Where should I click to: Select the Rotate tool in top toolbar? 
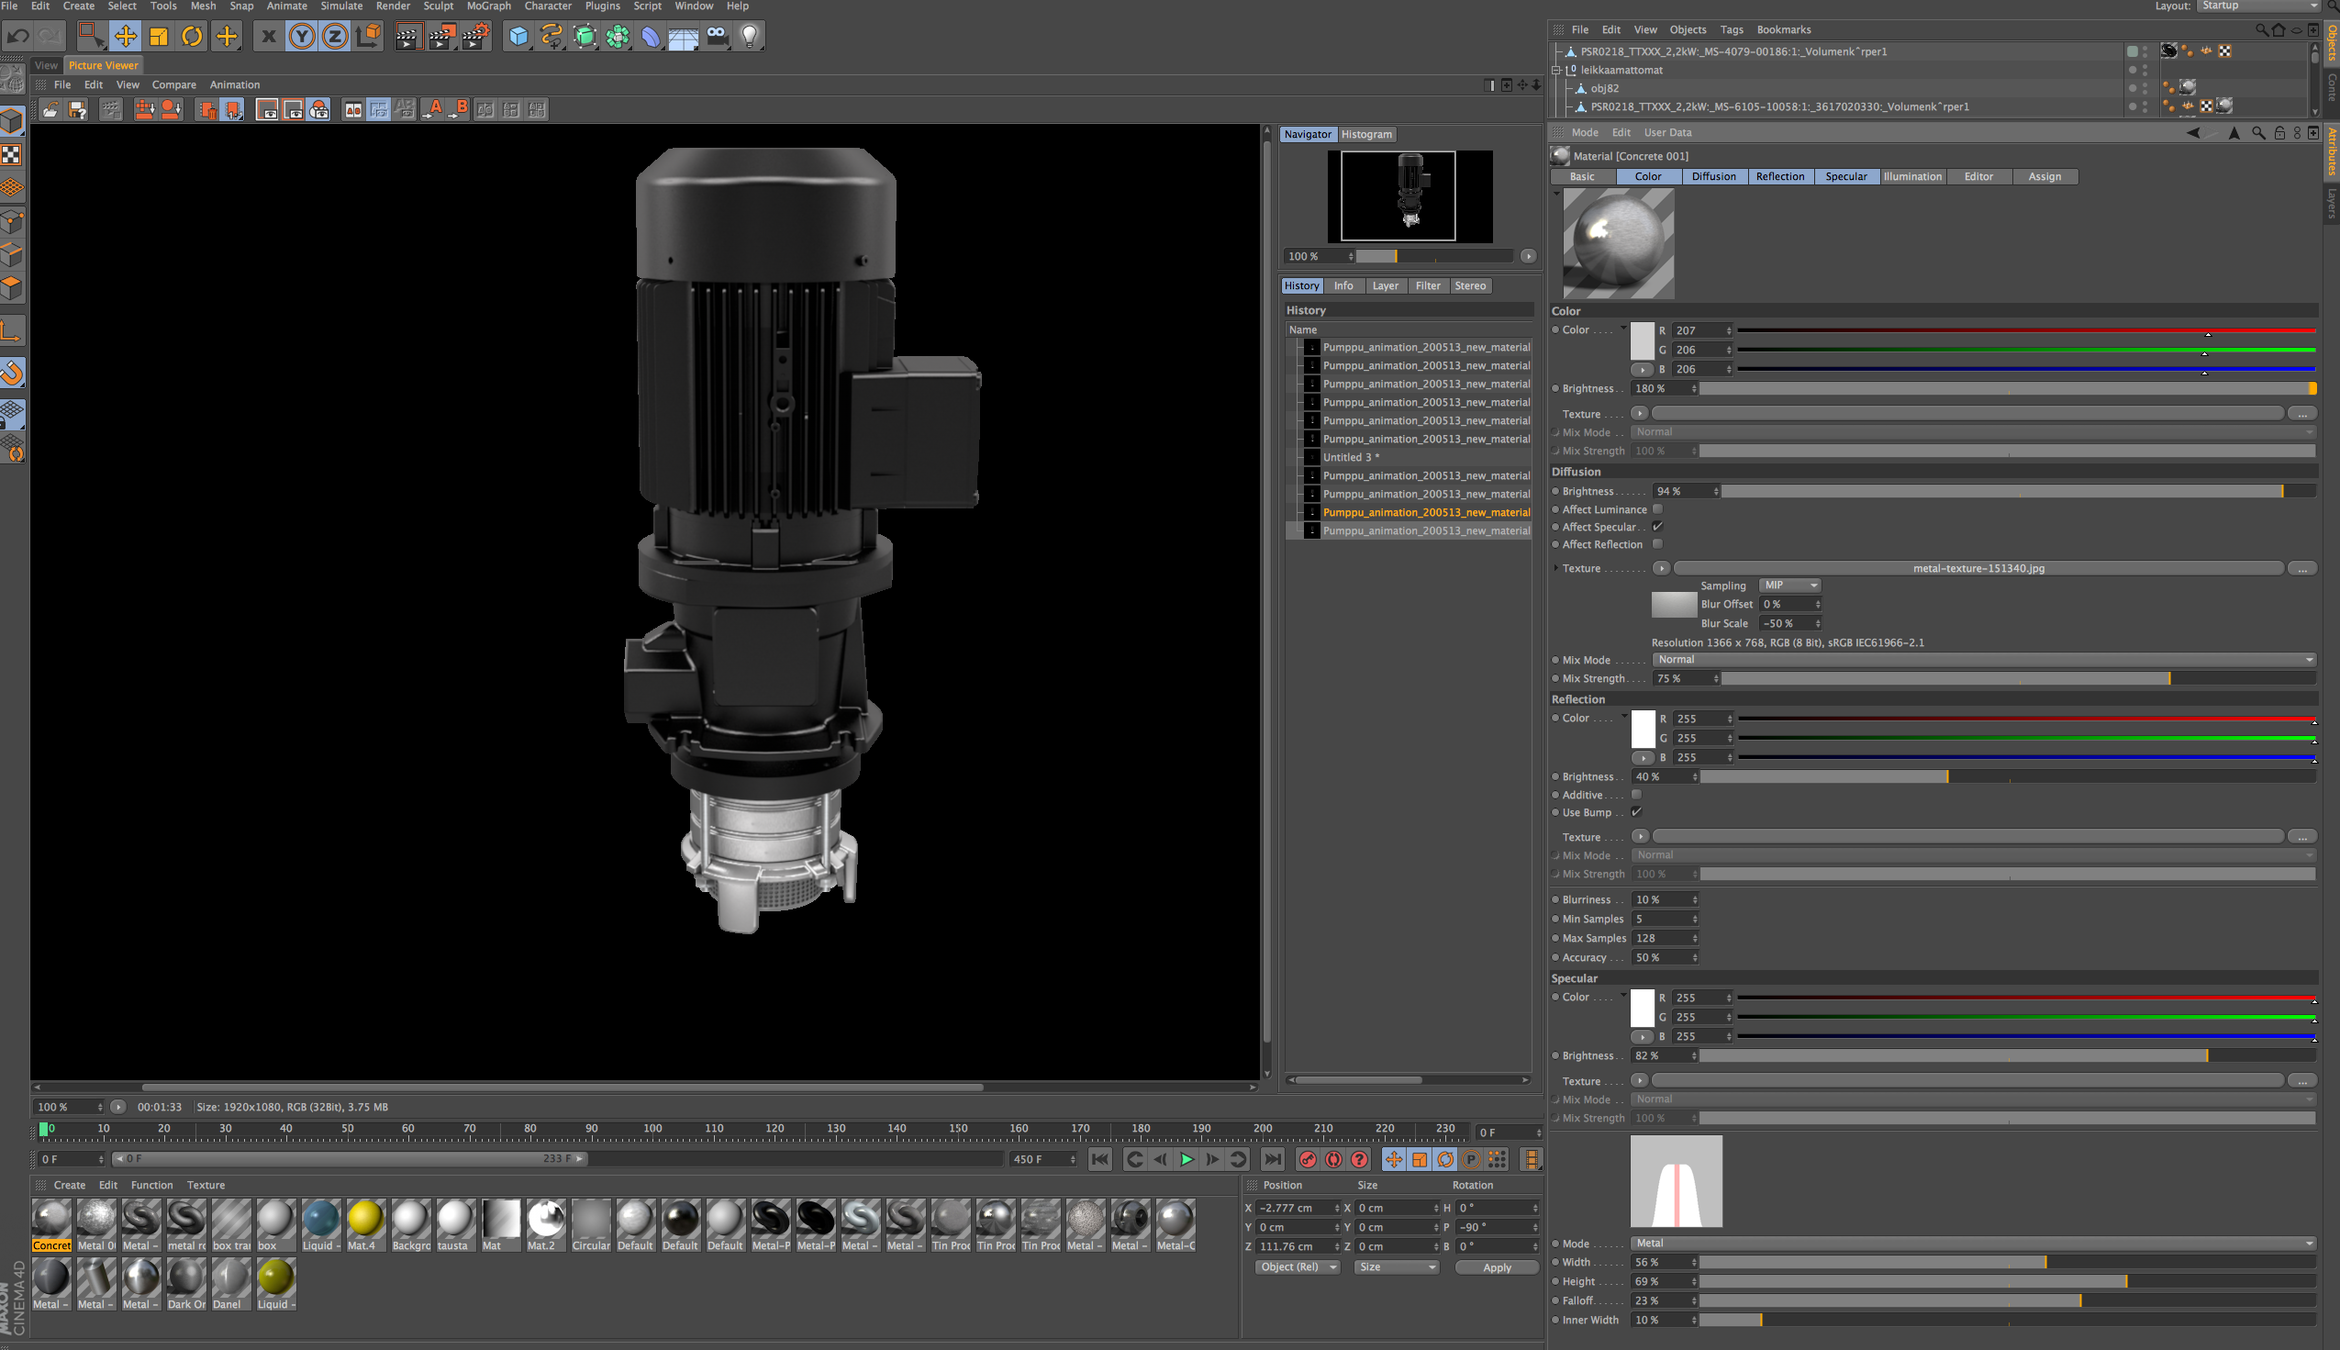tap(191, 37)
